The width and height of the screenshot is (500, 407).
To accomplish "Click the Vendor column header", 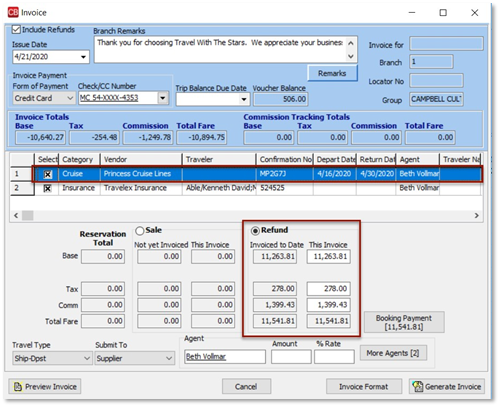I will tap(141, 159).
